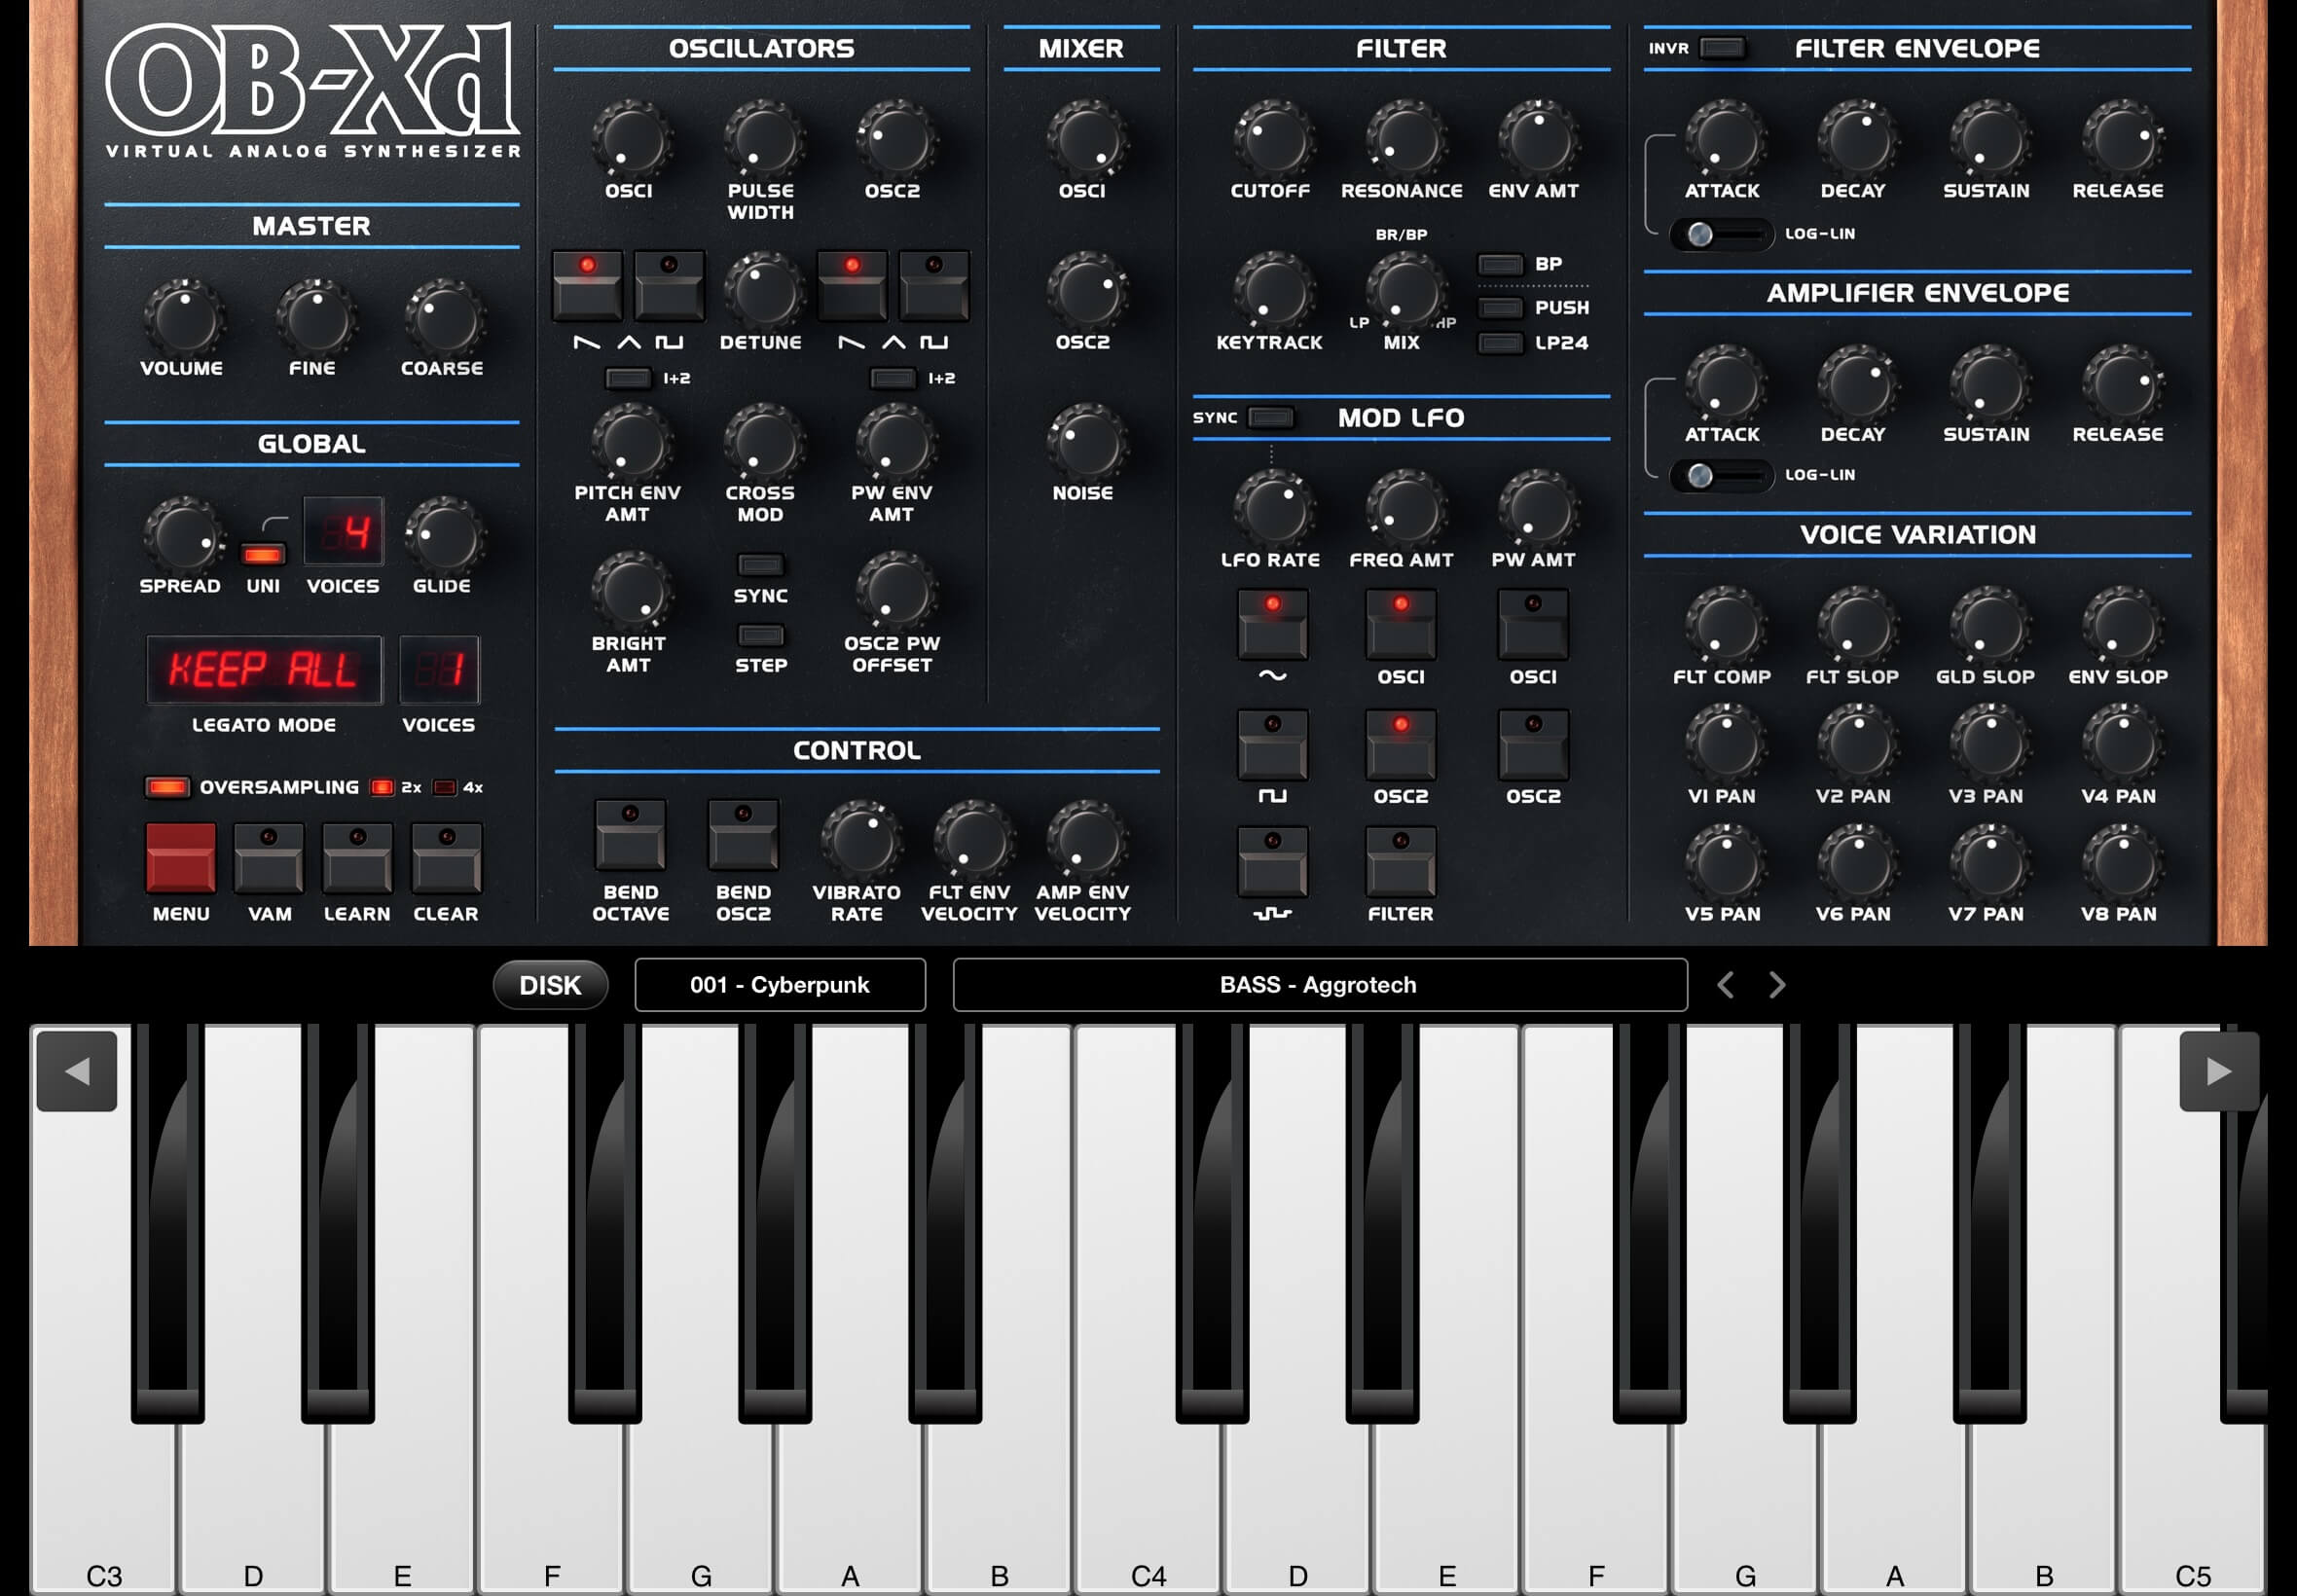The width and height of the screenshot is (2297, 1596).
Task: Toggle the 2x oversampling indicator
Action: pyautogui.click(x=382, y=787)
